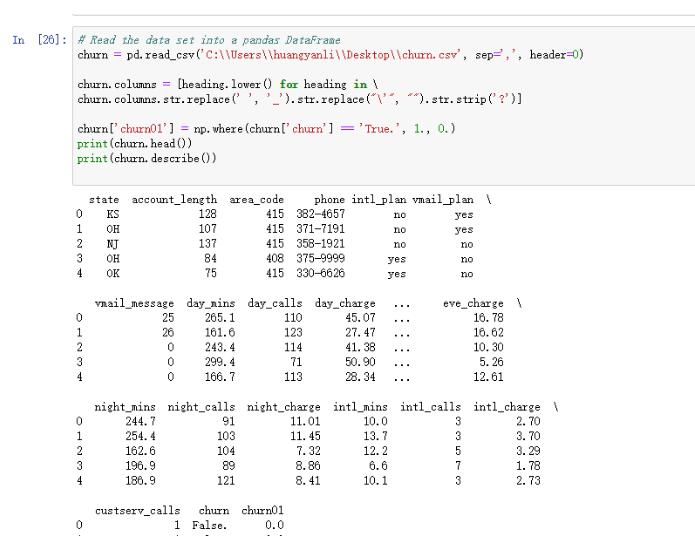Click phone number 375-9999
This screenshot has width=695, height=536.
point(320,258)
